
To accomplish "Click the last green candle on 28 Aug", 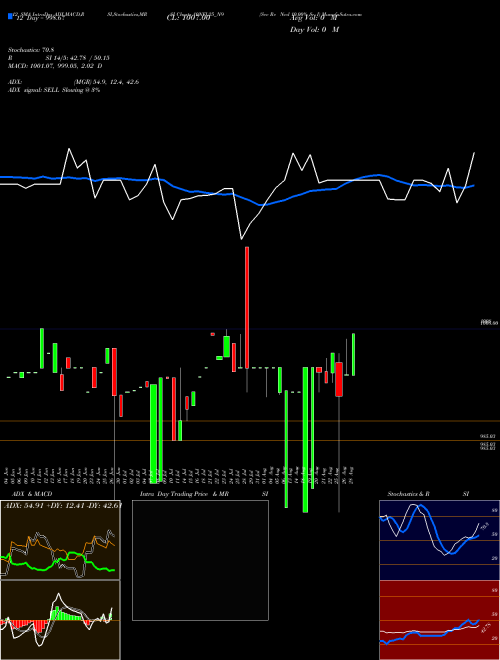I will (354, 354).
